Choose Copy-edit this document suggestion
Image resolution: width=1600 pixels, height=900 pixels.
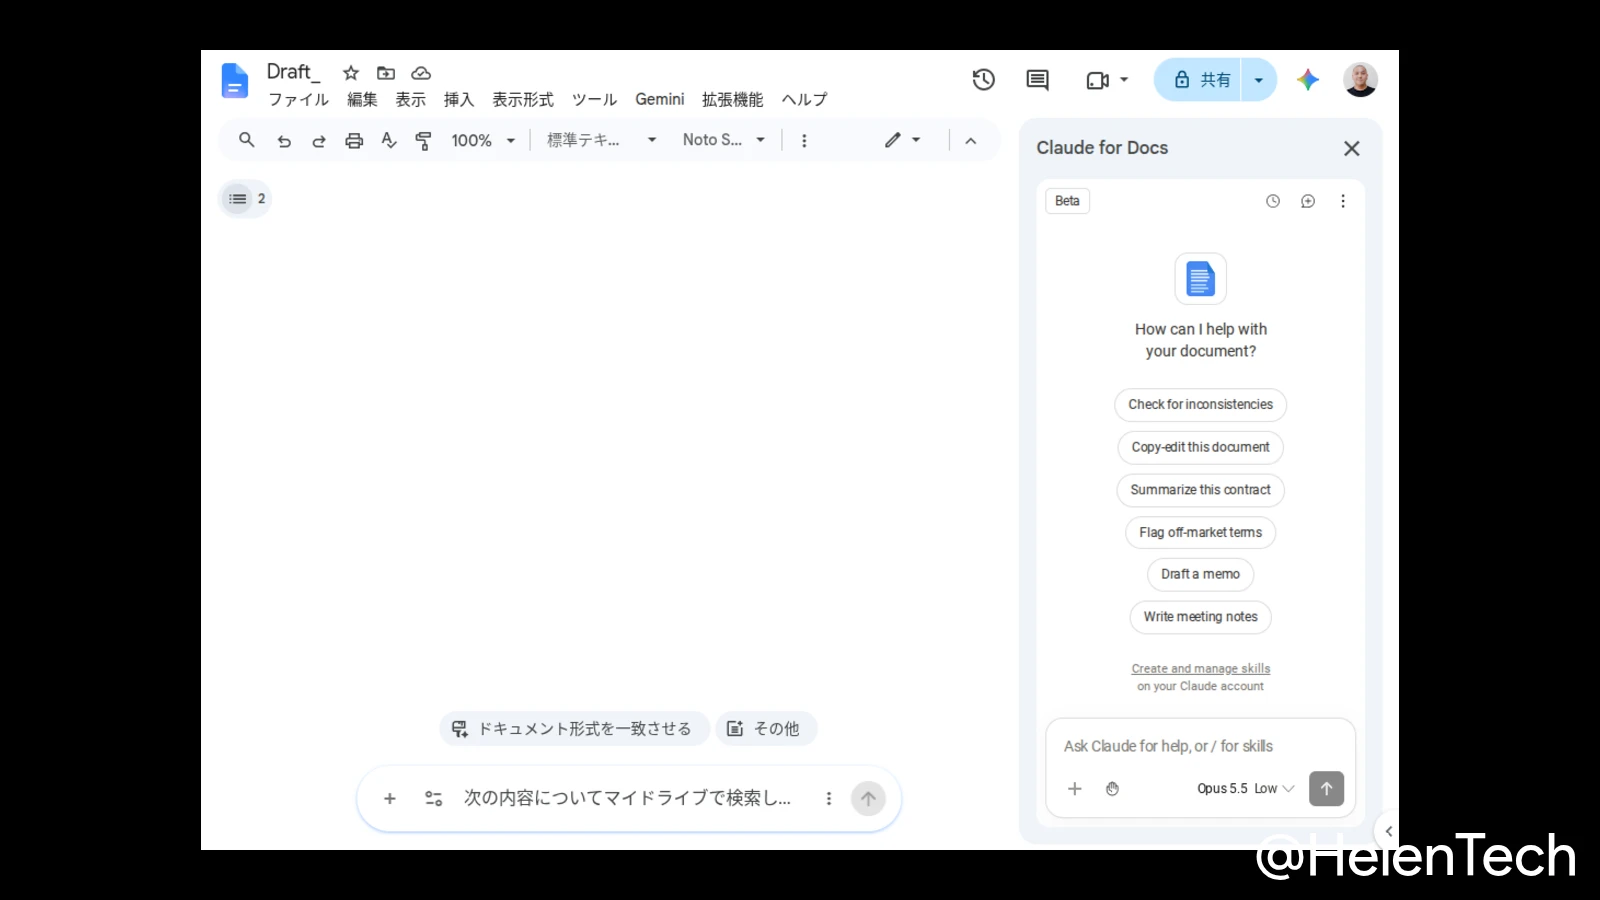click(x=1200, y=448)
